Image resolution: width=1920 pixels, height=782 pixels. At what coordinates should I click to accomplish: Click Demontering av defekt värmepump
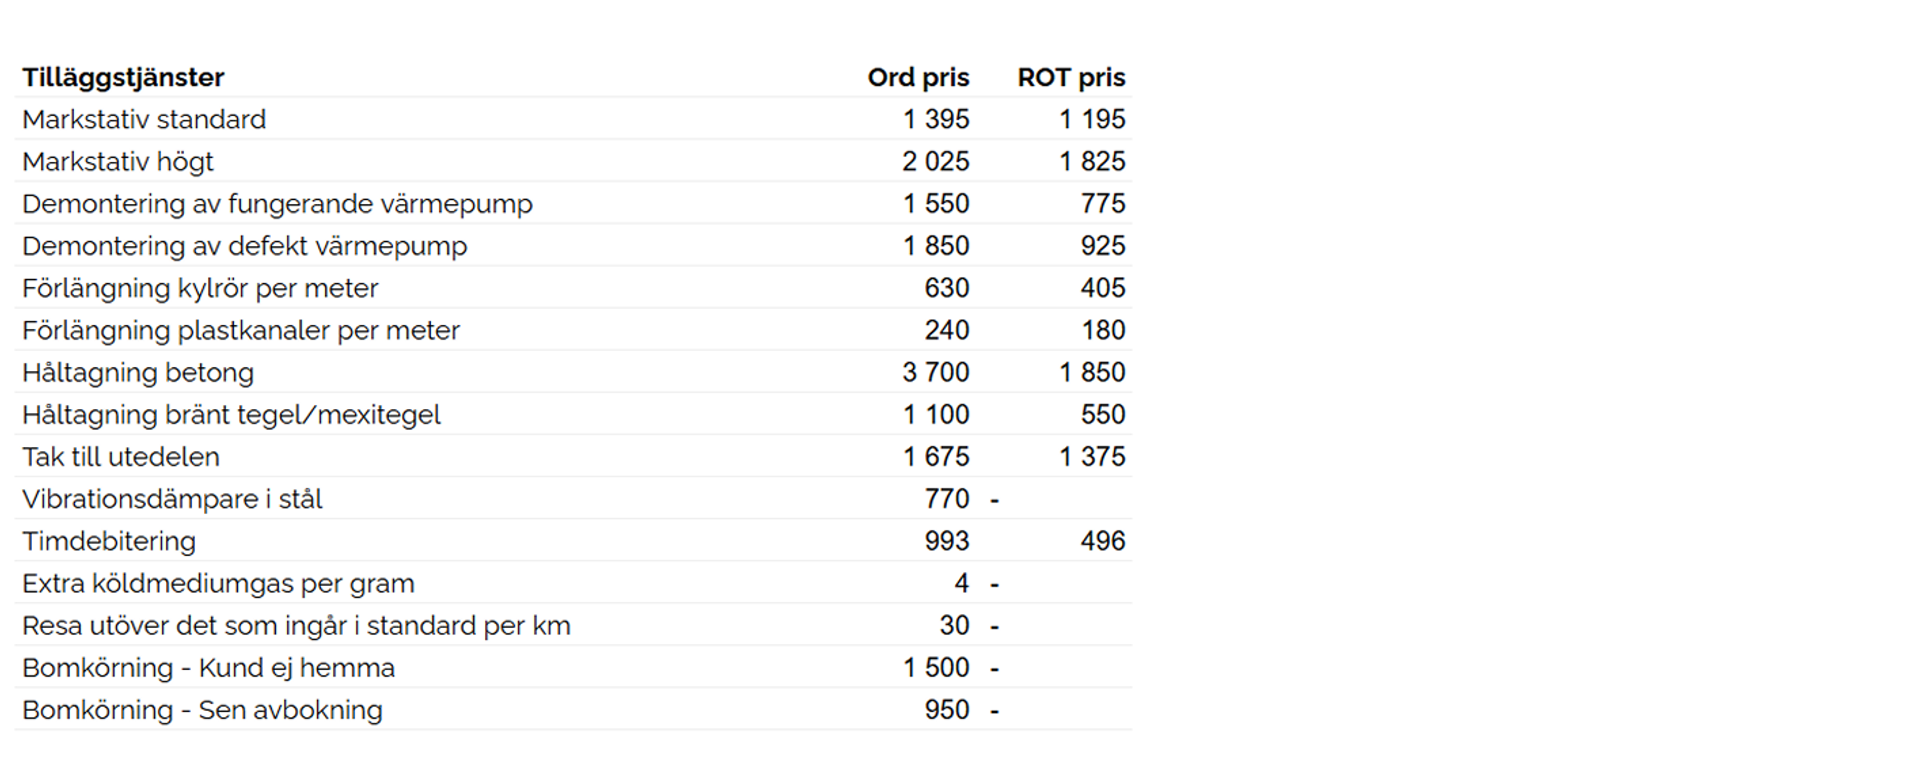point(244,246)
